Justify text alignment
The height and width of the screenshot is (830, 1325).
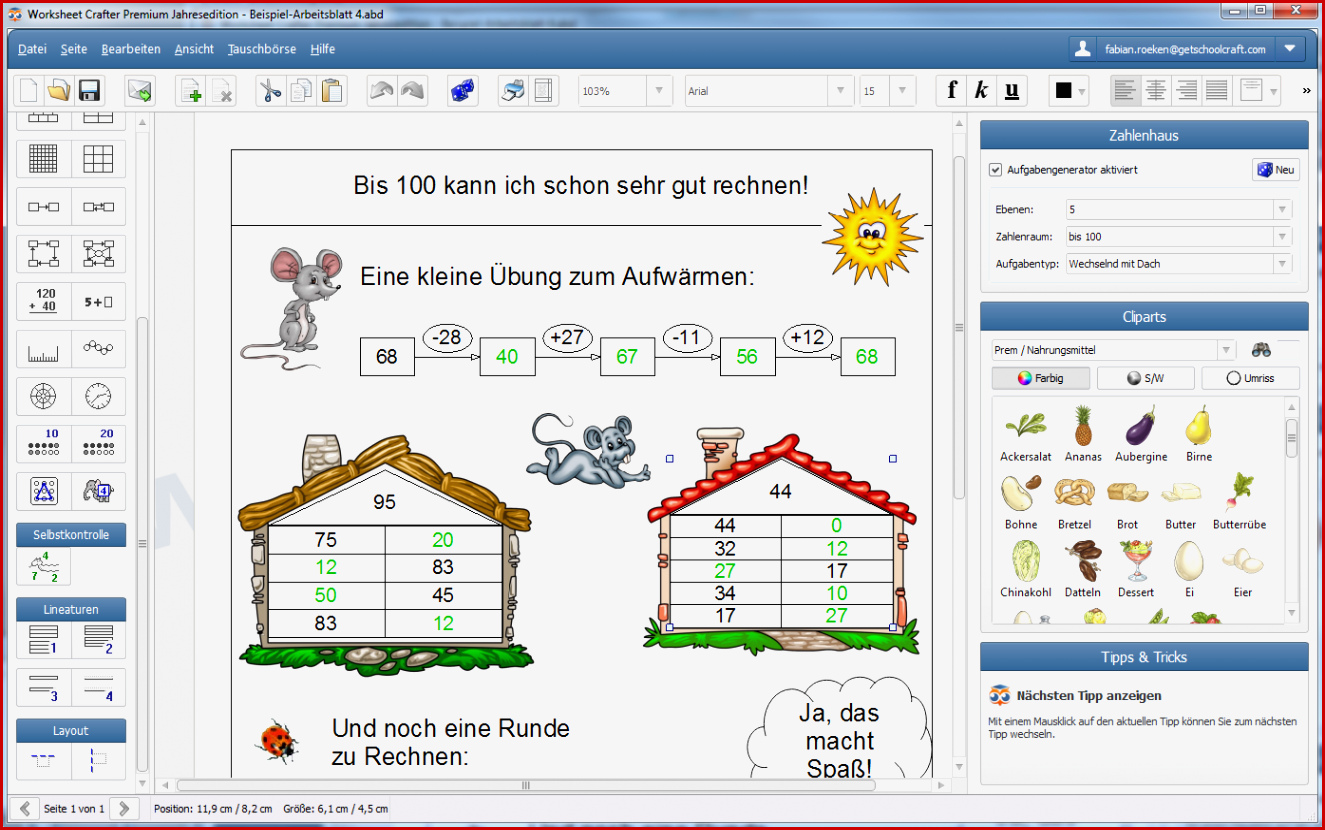pos(1217,91)
